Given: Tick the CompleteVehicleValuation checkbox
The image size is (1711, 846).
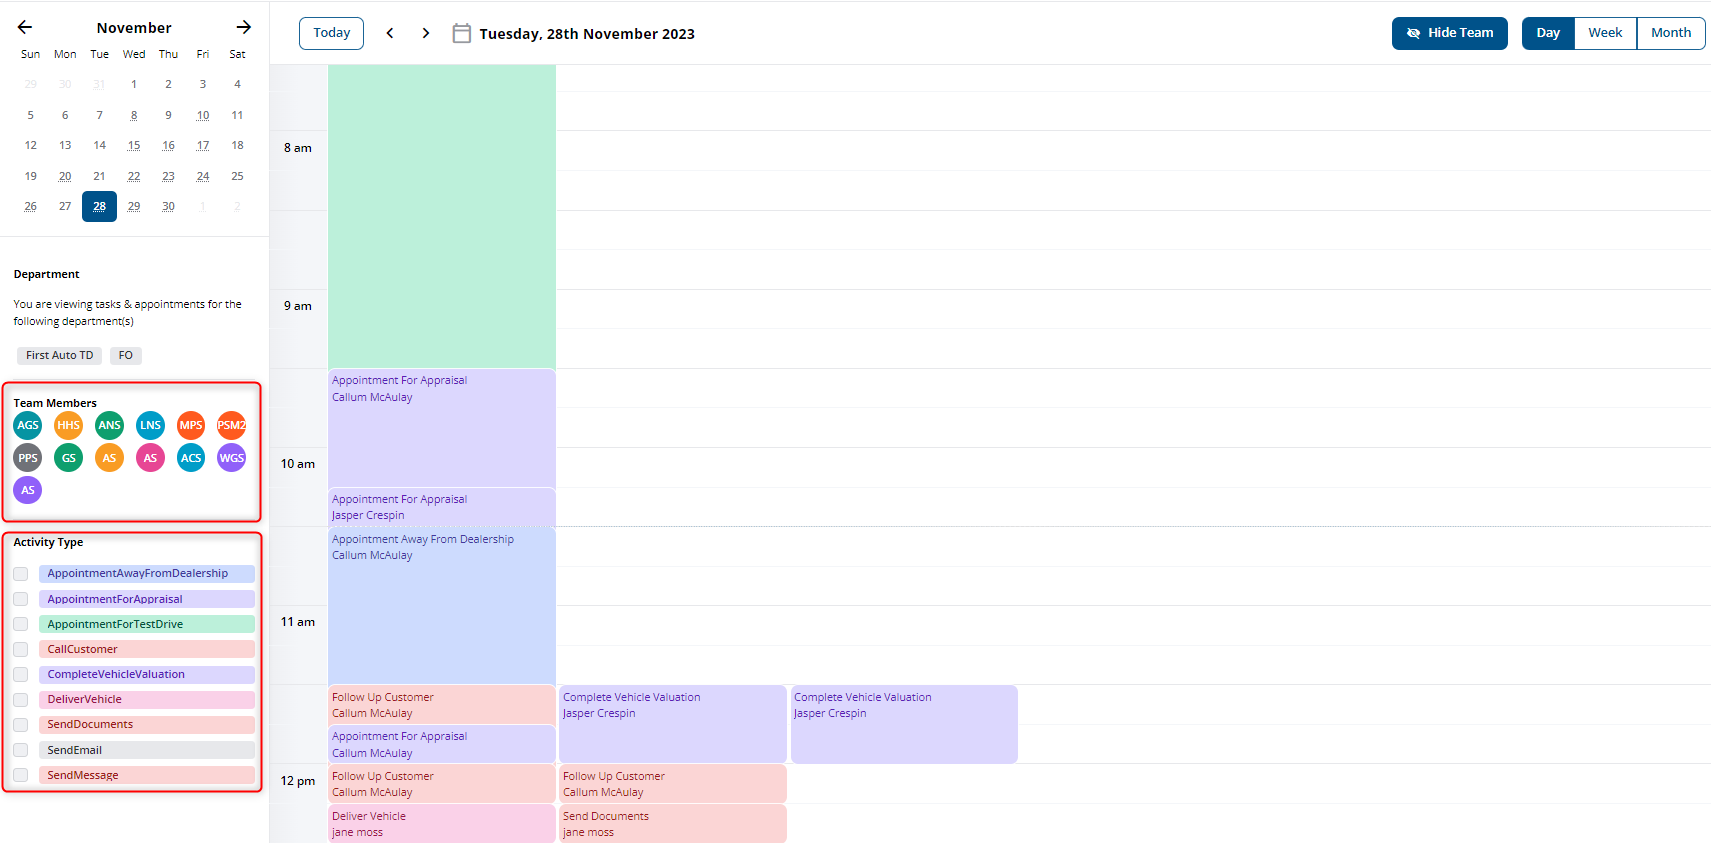Looking at the screenshot, I should tap(20, 674).
